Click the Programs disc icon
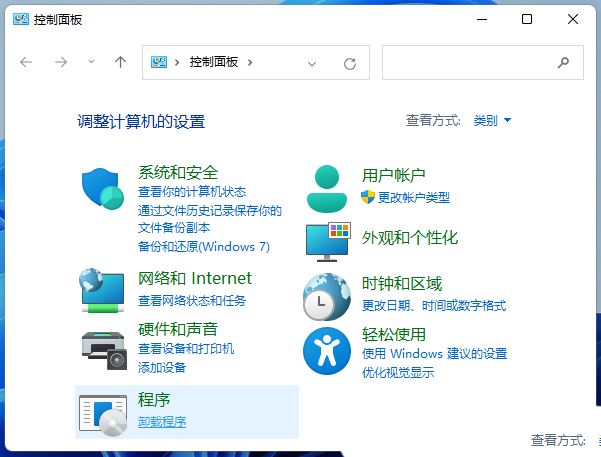 tap(103, 415)
